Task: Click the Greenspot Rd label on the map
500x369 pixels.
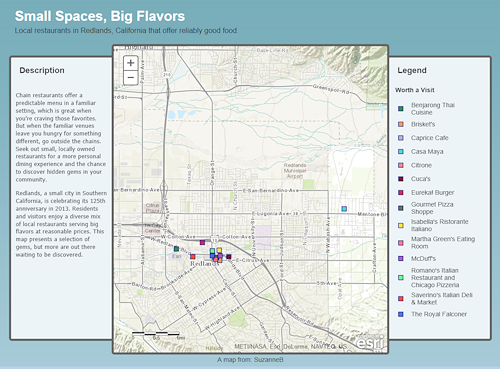Action: tap(331, 89)
